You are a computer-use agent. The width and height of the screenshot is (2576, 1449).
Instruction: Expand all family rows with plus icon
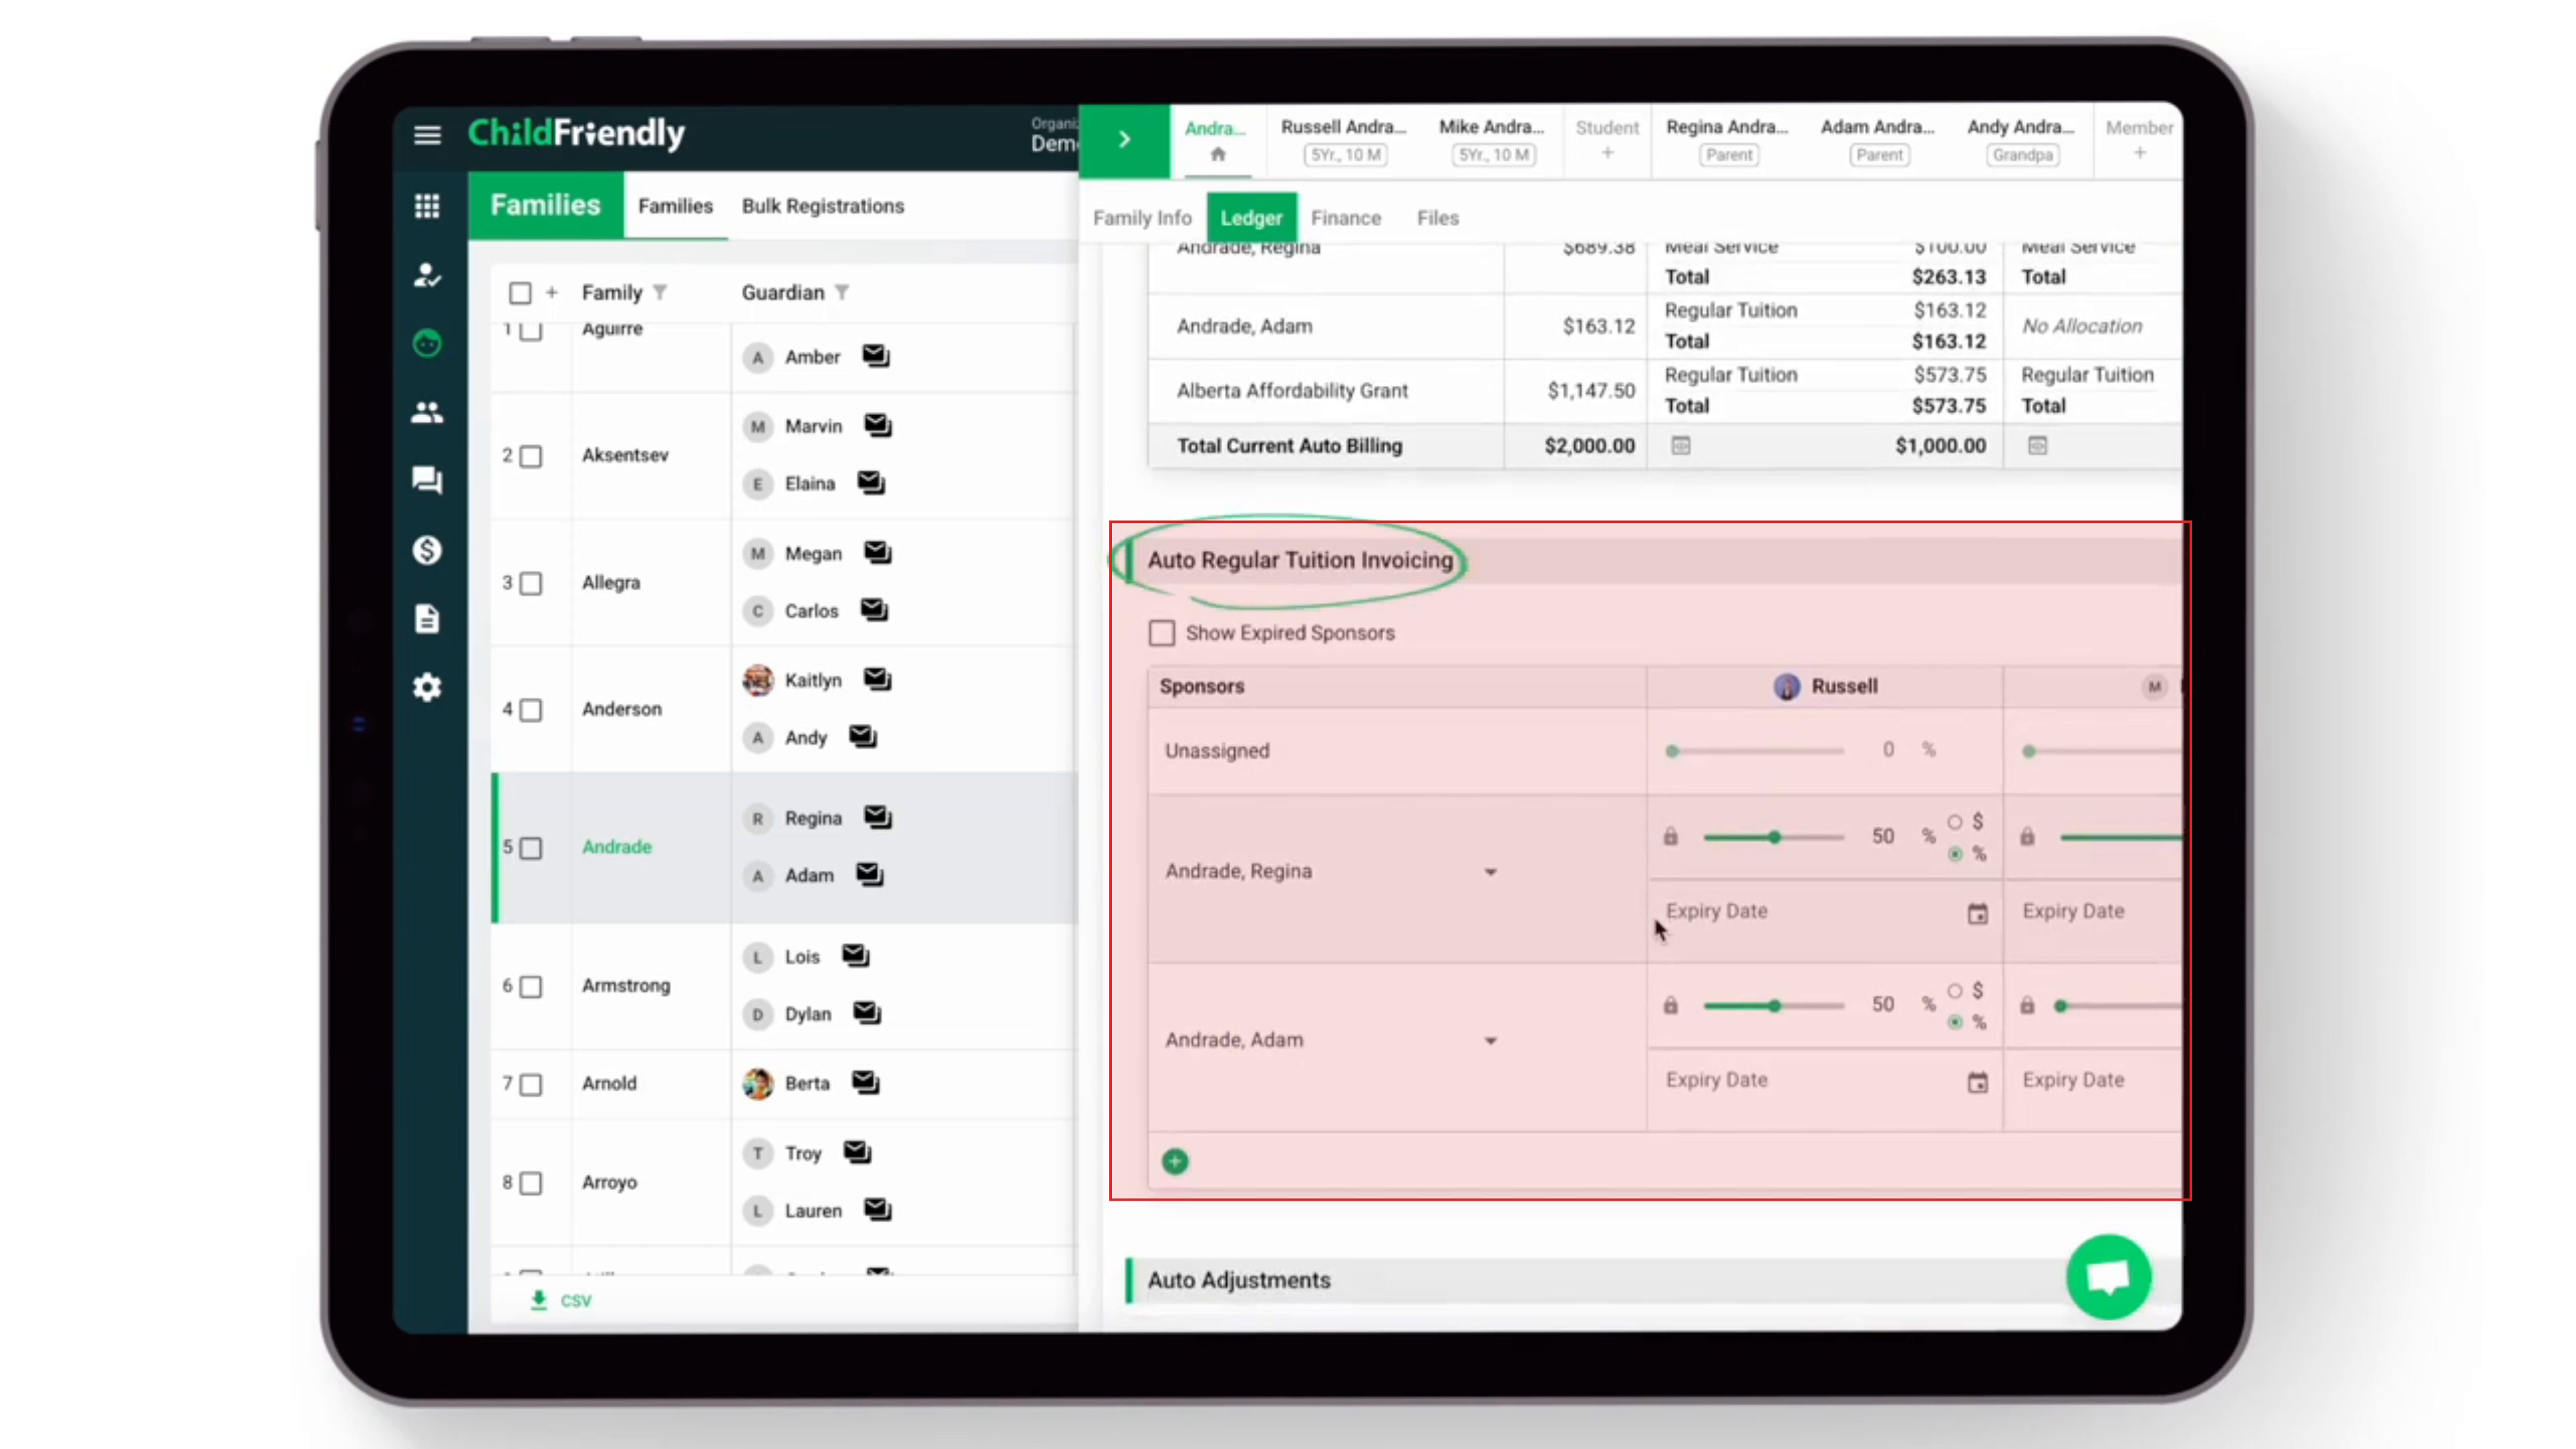551,292
